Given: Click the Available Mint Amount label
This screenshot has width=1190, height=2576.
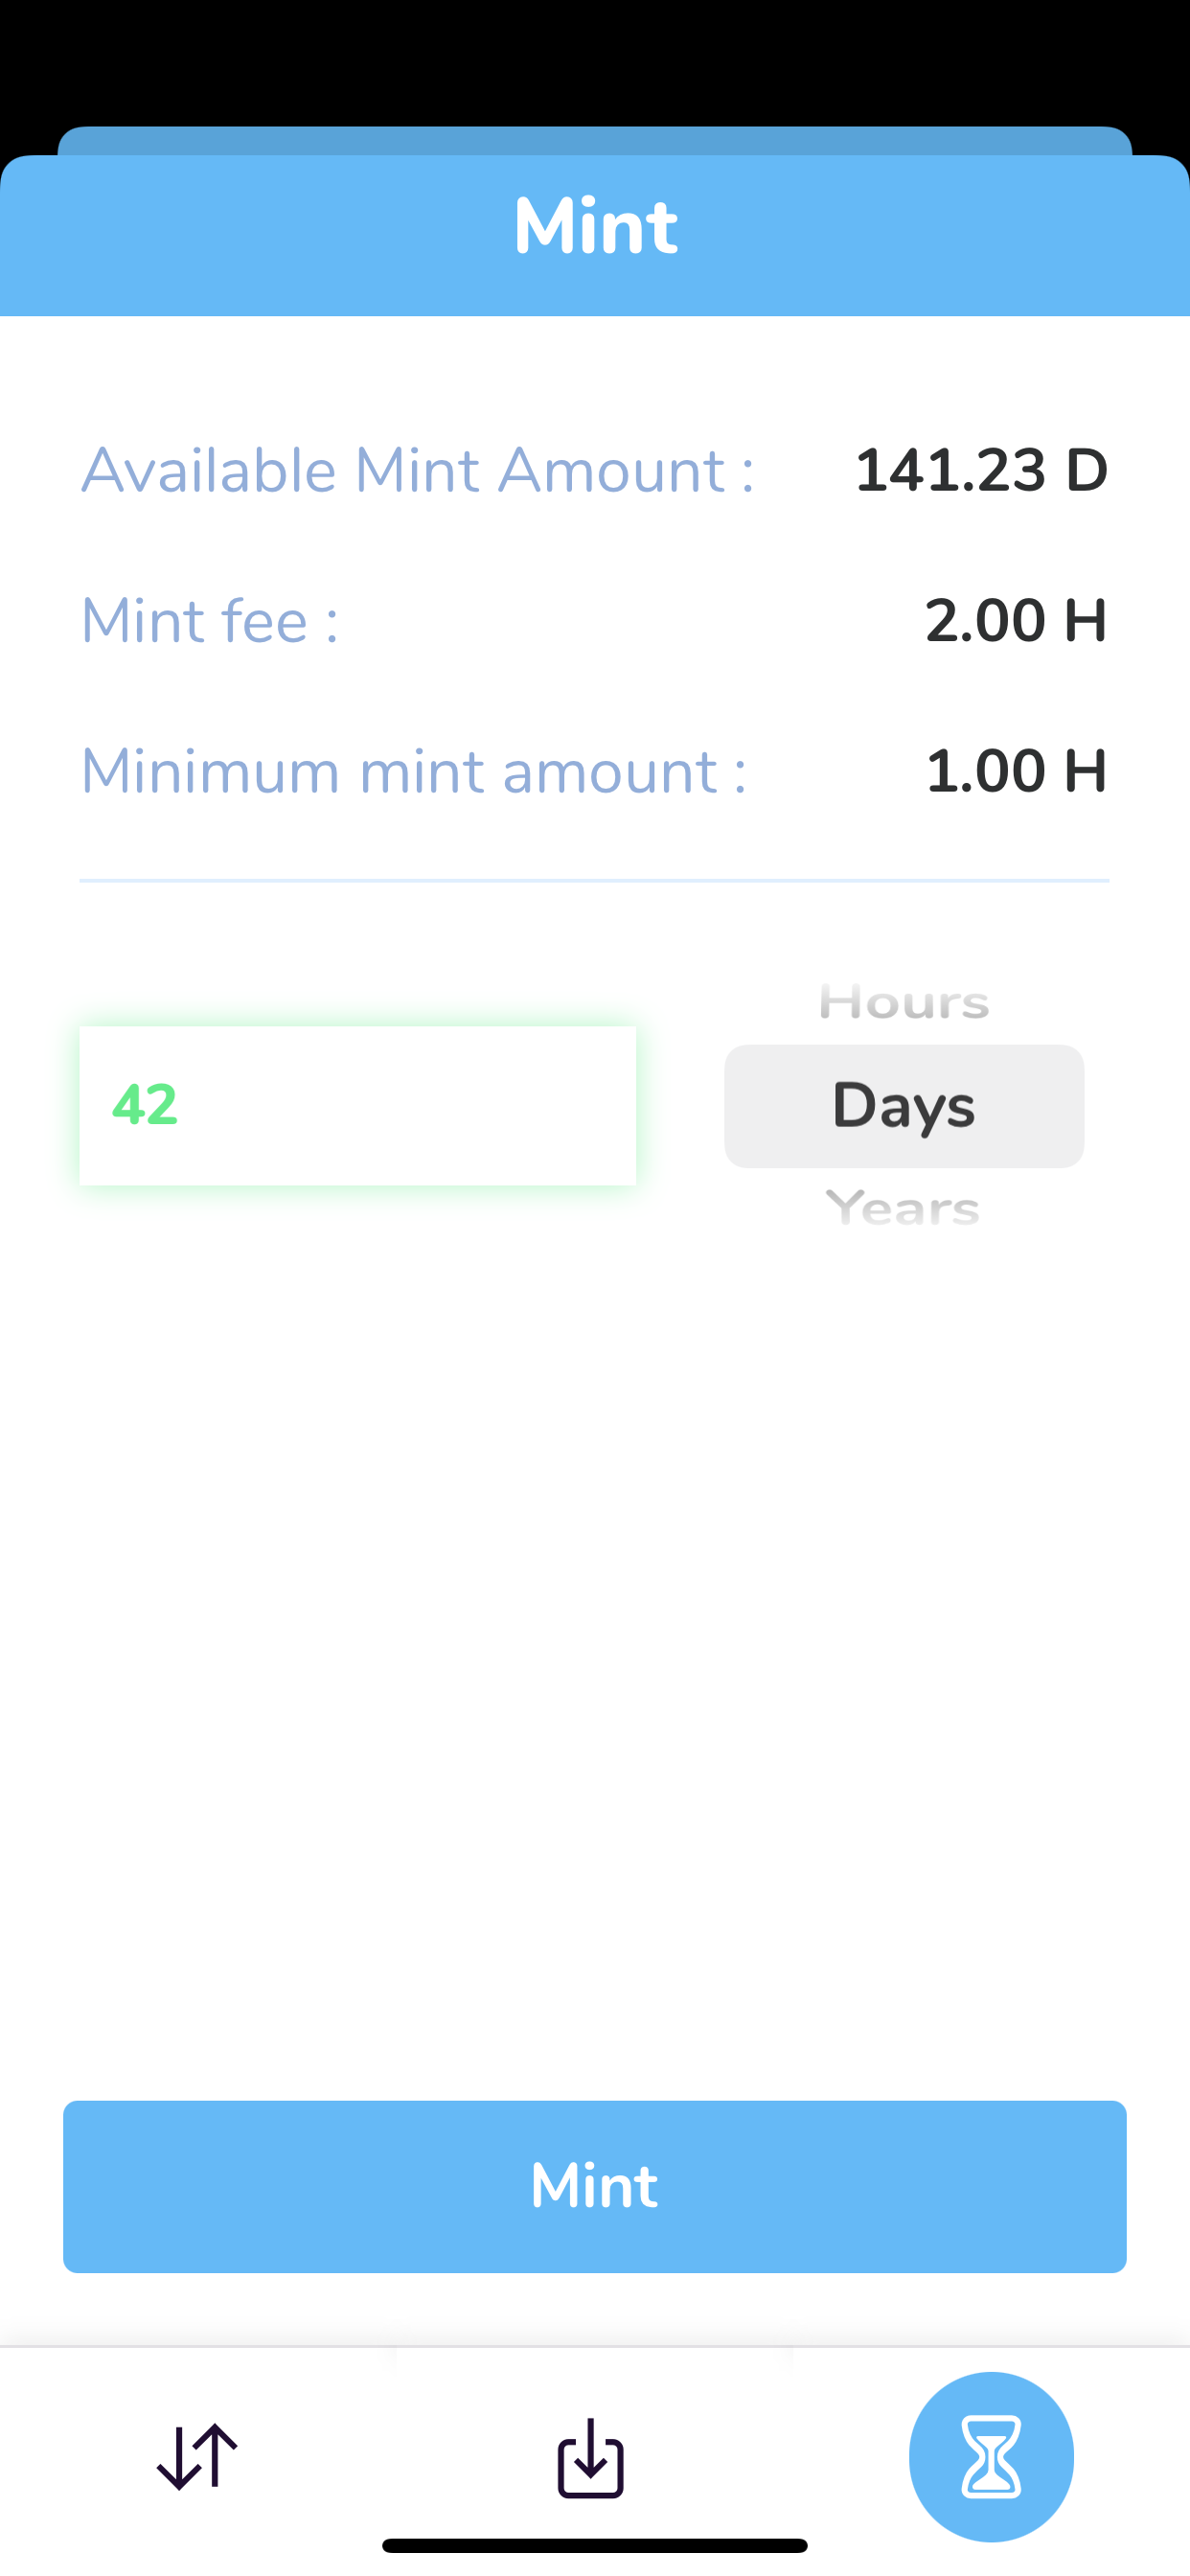Looking at the screenshot, I should click(x=417, y=470).
